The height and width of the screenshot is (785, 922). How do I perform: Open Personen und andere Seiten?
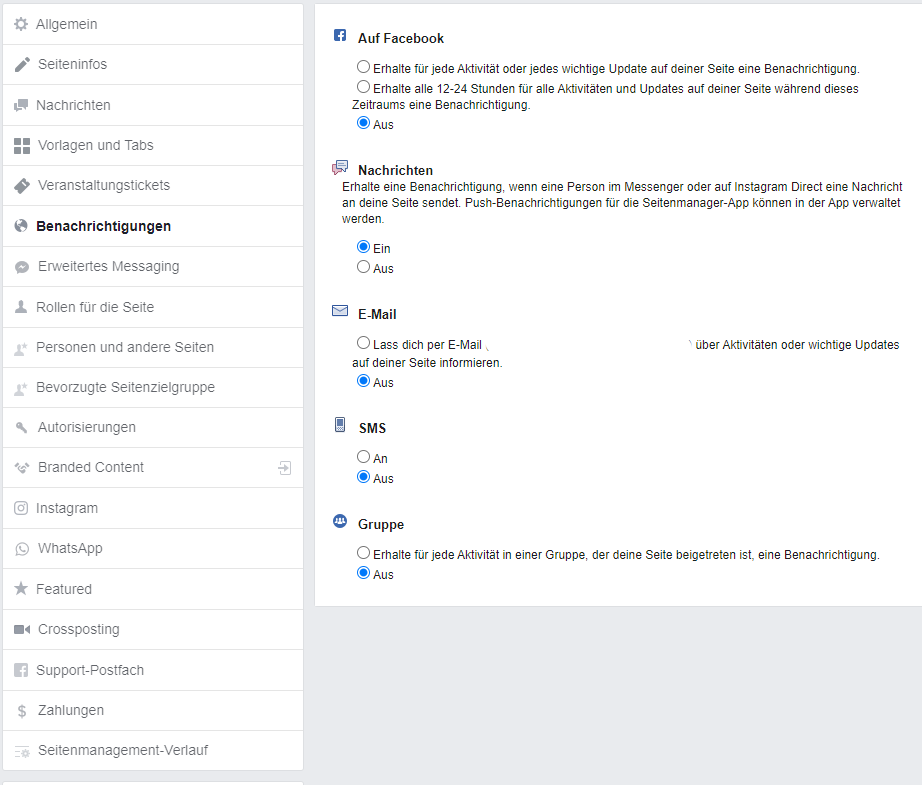pos(153,348)
